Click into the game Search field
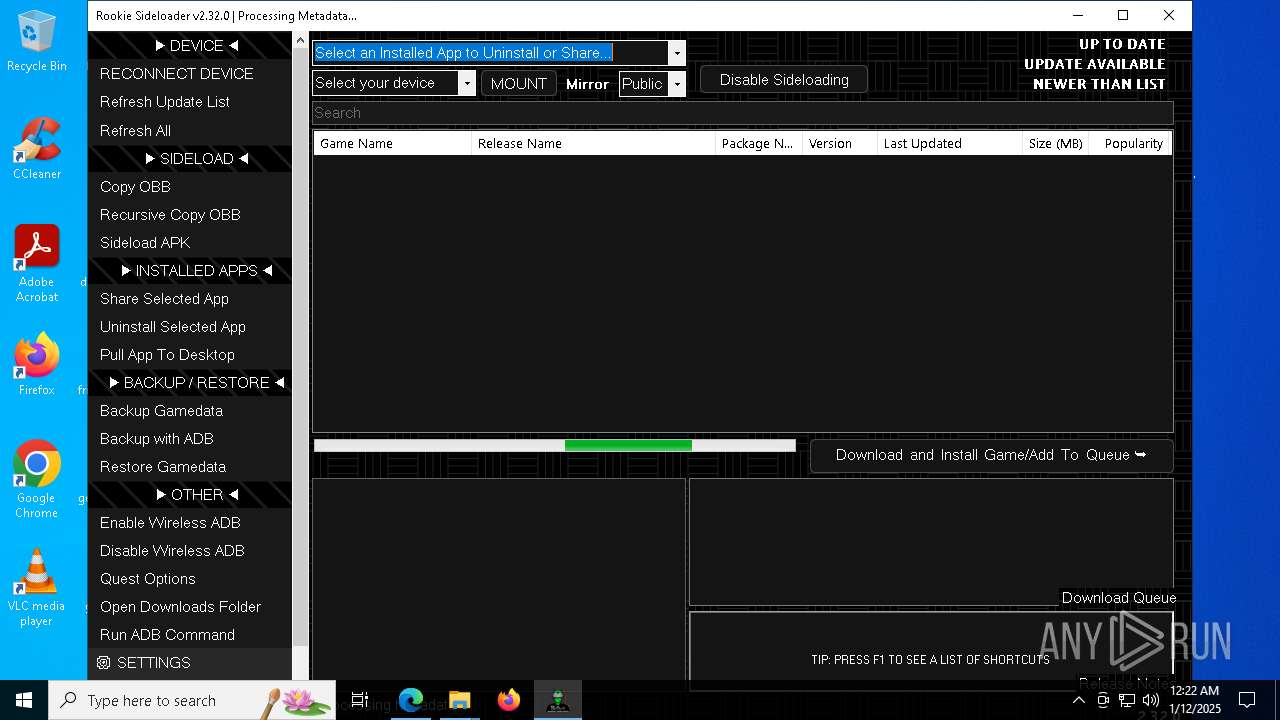1280x720 pixels. coord(742,113)
